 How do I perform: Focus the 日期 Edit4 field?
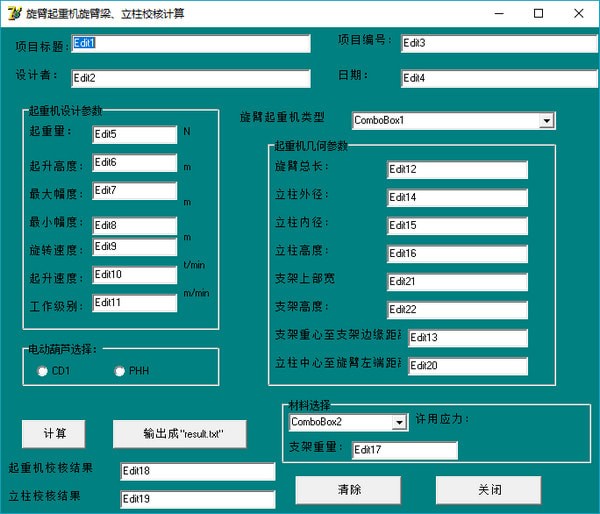(499, 78)
